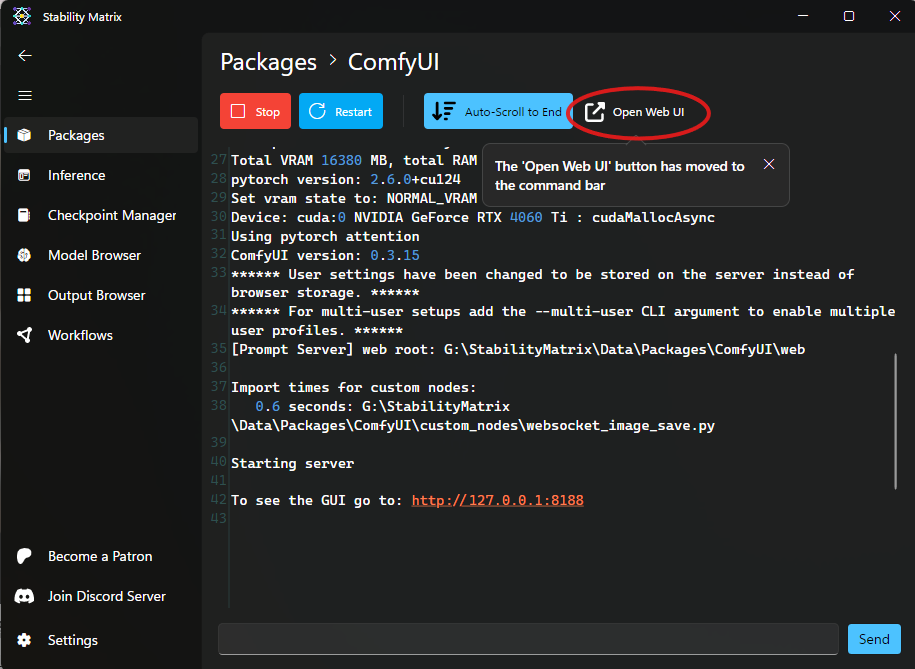
Task: Open the Packages page from sidebar
Action: (101, 135)
